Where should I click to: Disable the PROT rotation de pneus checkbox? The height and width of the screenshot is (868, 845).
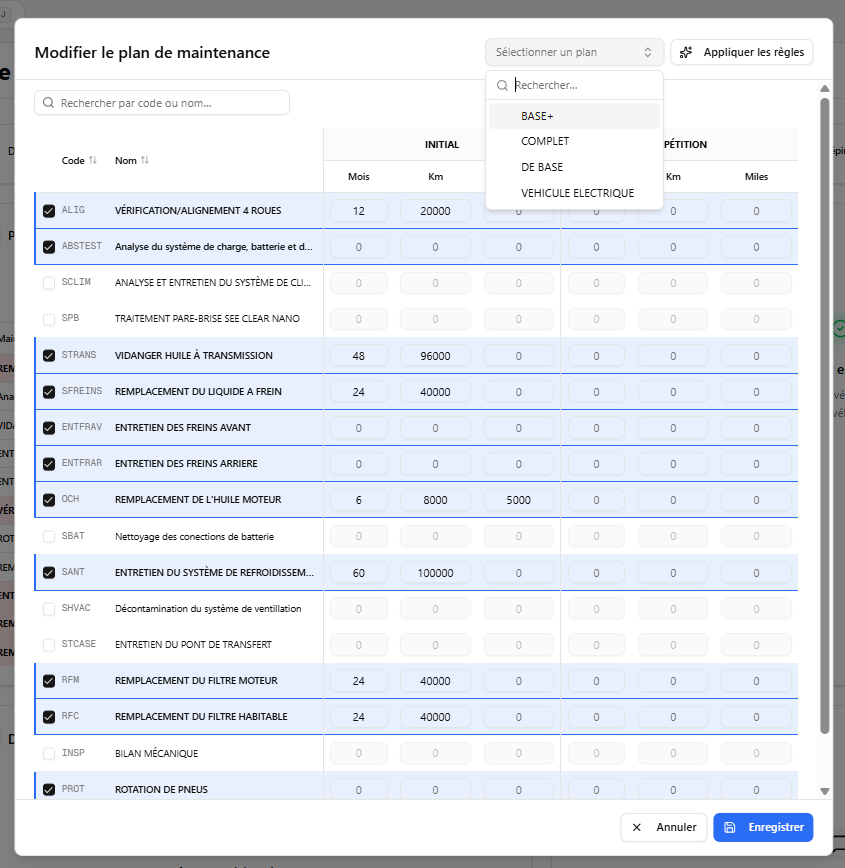click(48, 789)
